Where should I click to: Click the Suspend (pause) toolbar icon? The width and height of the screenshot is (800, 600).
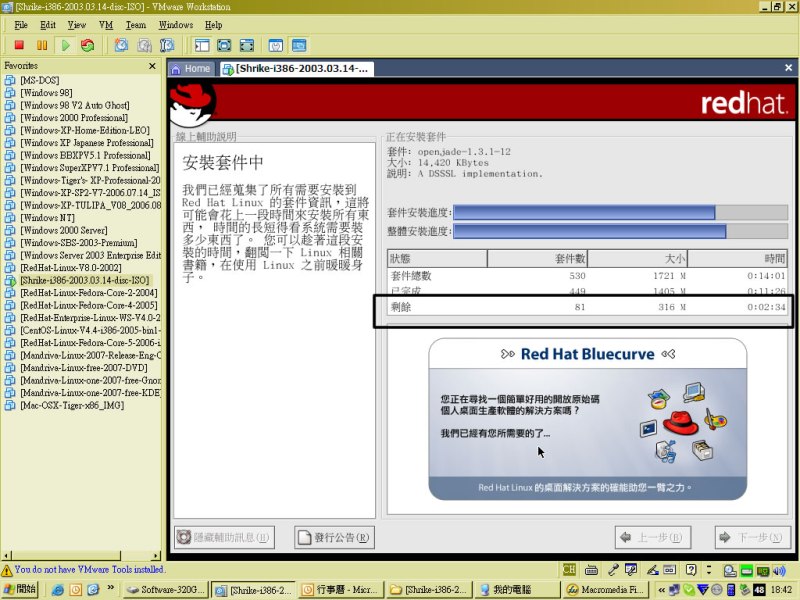point(42,45)
